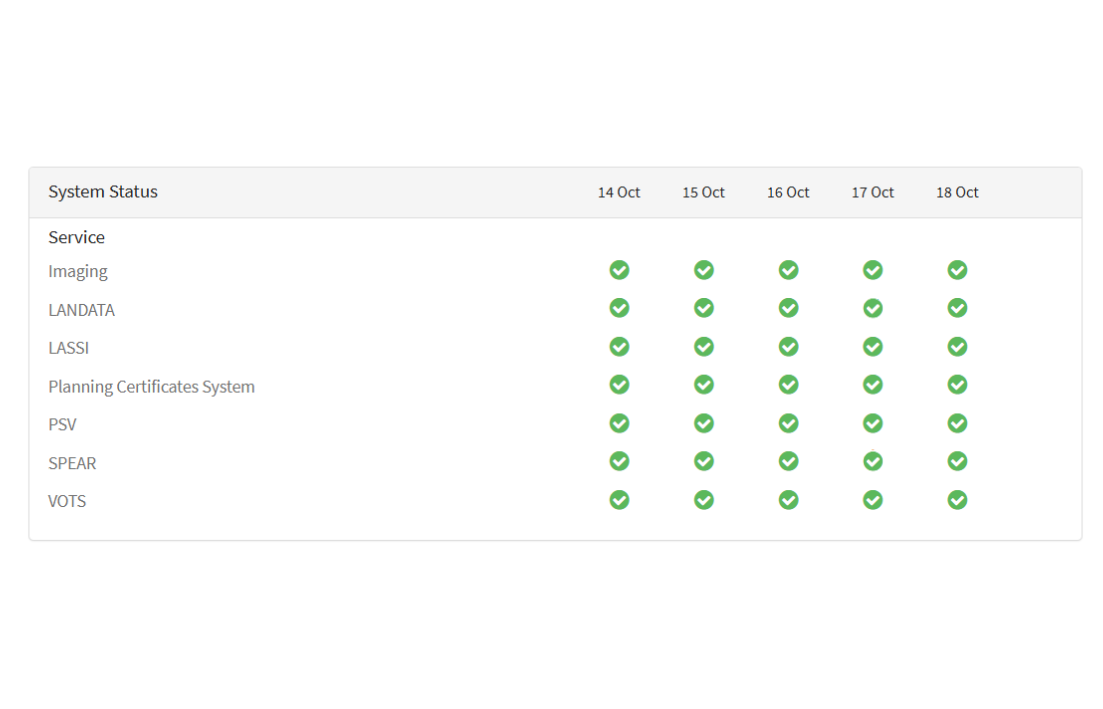Click Imaging status icon for 14 Oct
Screen dimensions: 1103x709
coord(619,270)
